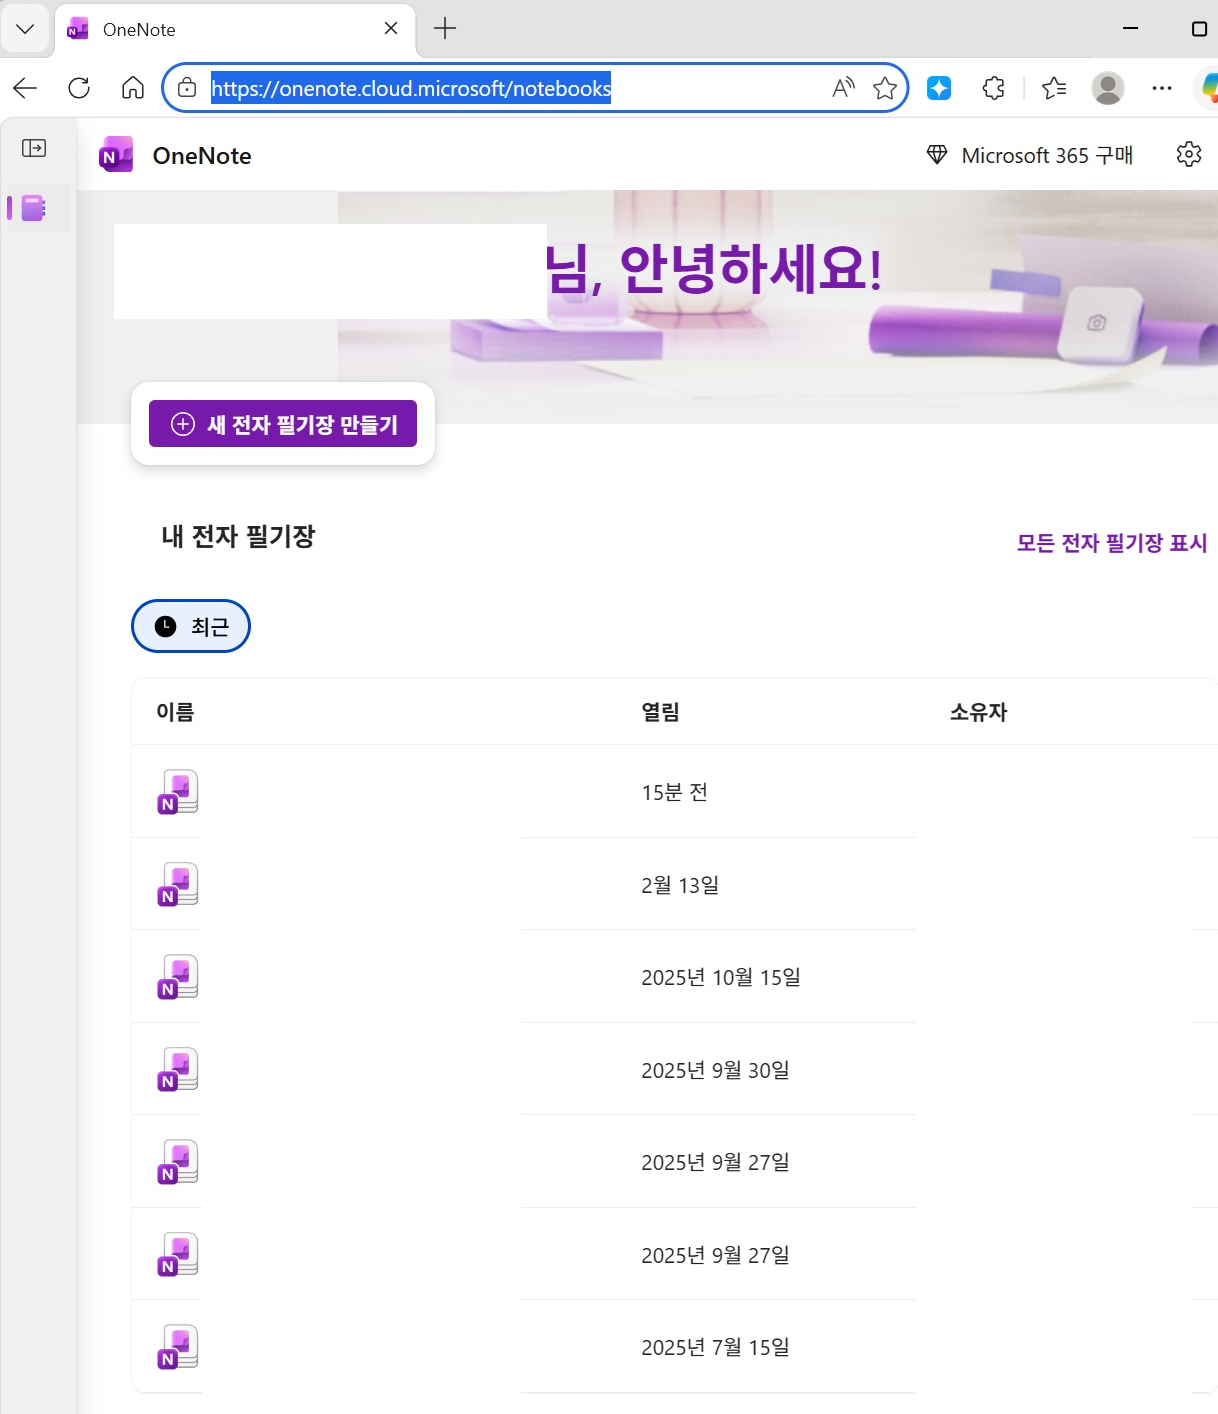
Task: Click the diamond premium icon
Action: pos(937,155)
